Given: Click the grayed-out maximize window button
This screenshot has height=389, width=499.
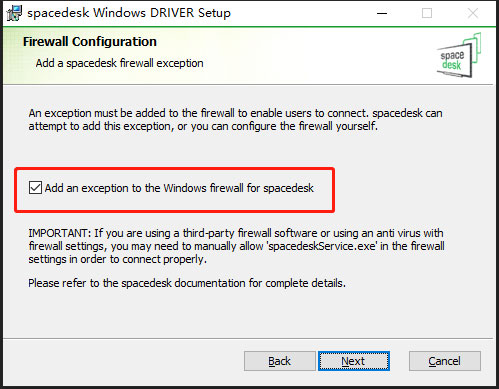Looking at the screenshot, I should point(427,13).
